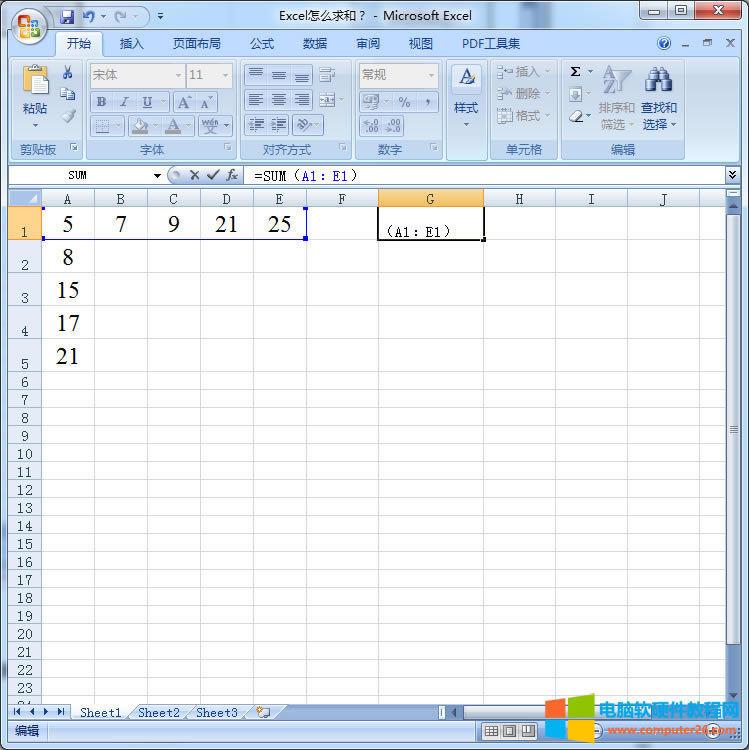This screenshot has height=750, width=749.
Task: Apply comma style
Action: click(428, 102)
